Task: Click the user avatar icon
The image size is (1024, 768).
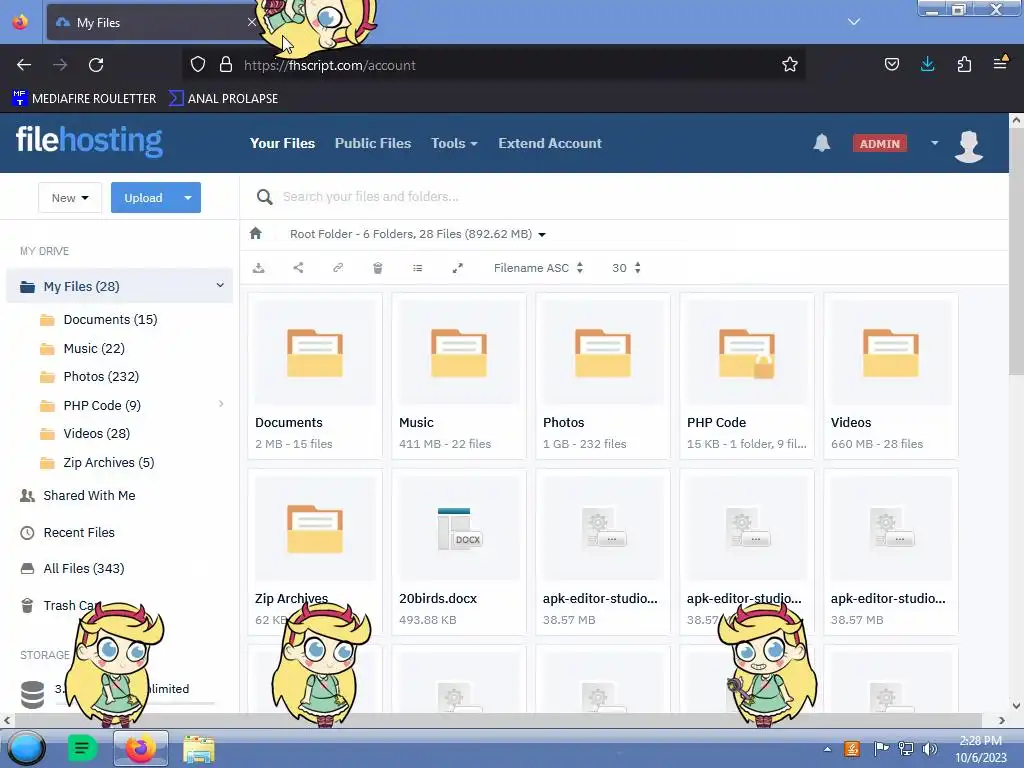Action: pos(968,145)
